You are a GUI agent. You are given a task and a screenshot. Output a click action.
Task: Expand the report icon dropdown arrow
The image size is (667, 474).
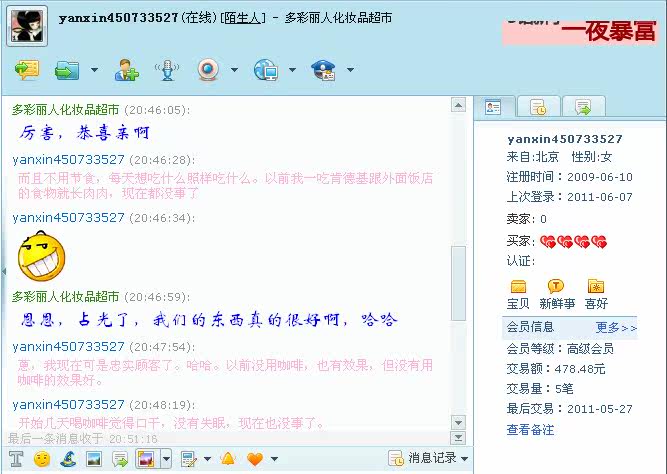350,70
